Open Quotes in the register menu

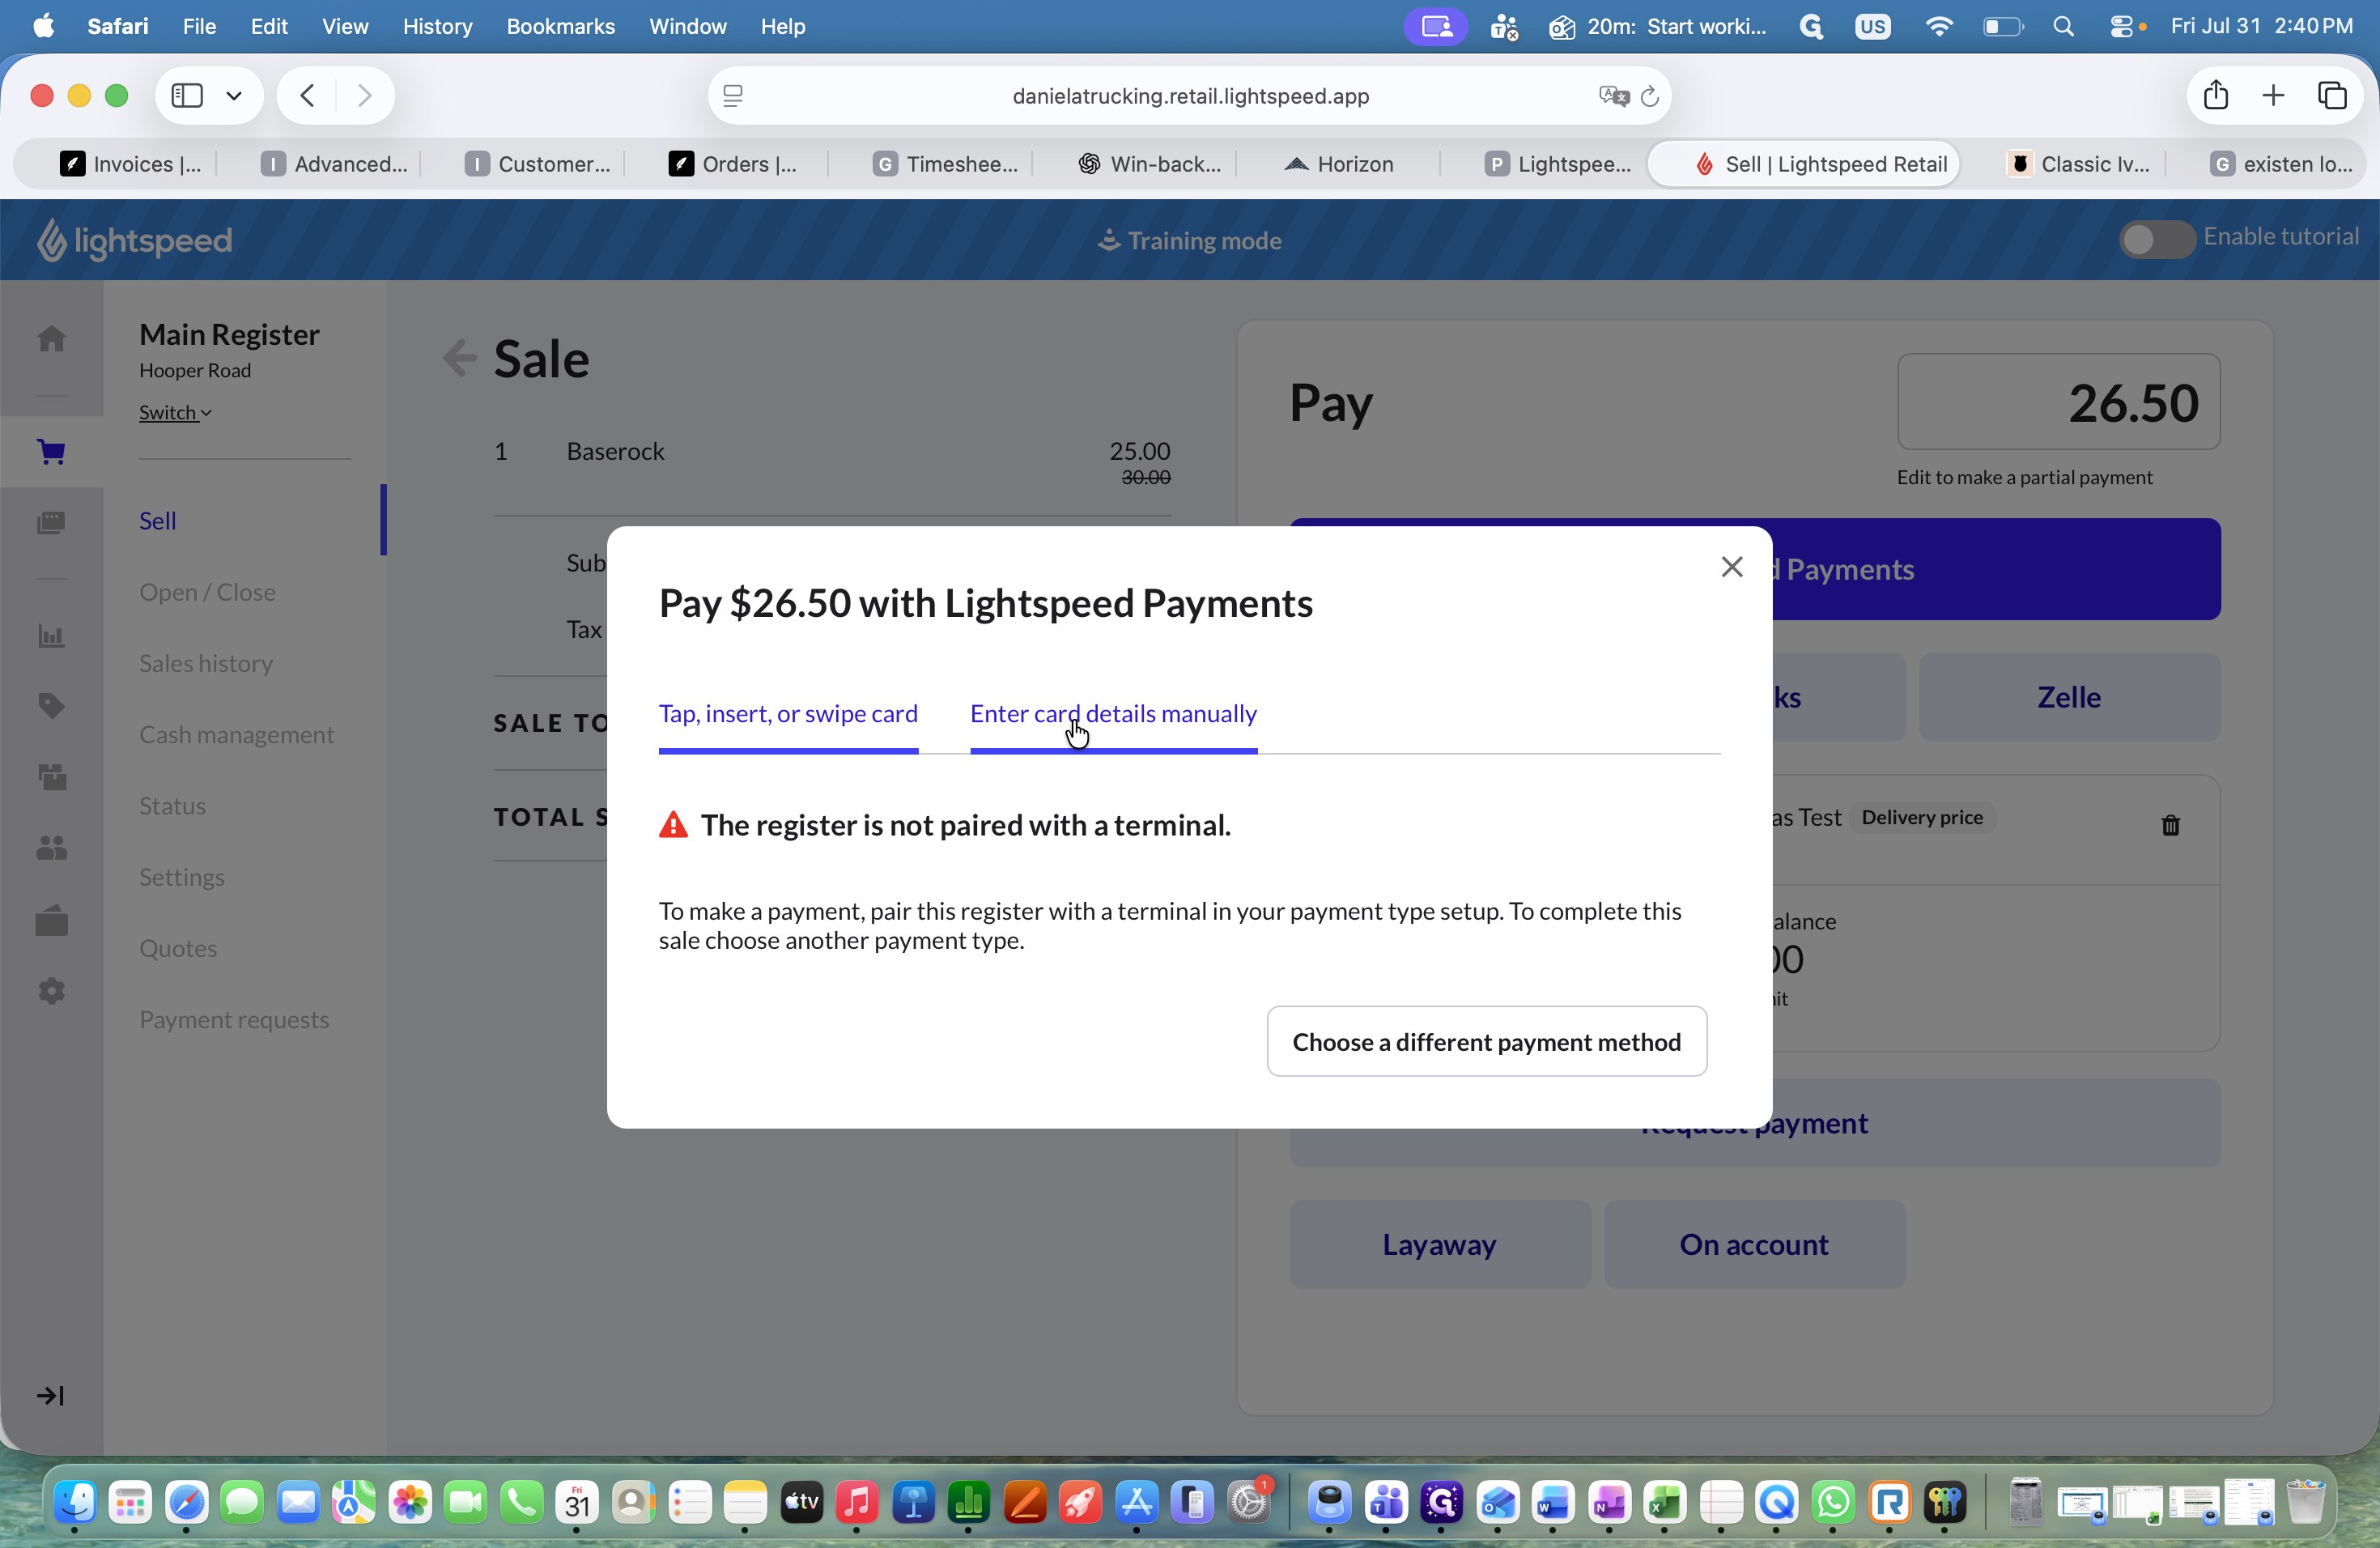(x=178, y=948)
